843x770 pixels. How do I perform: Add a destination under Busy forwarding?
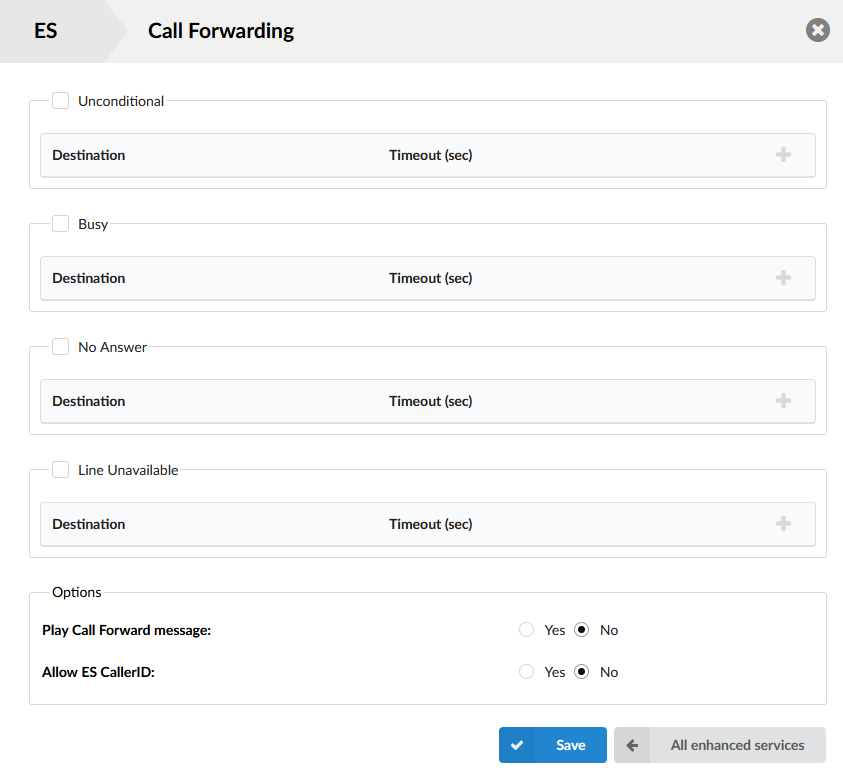tap(783, 278)
